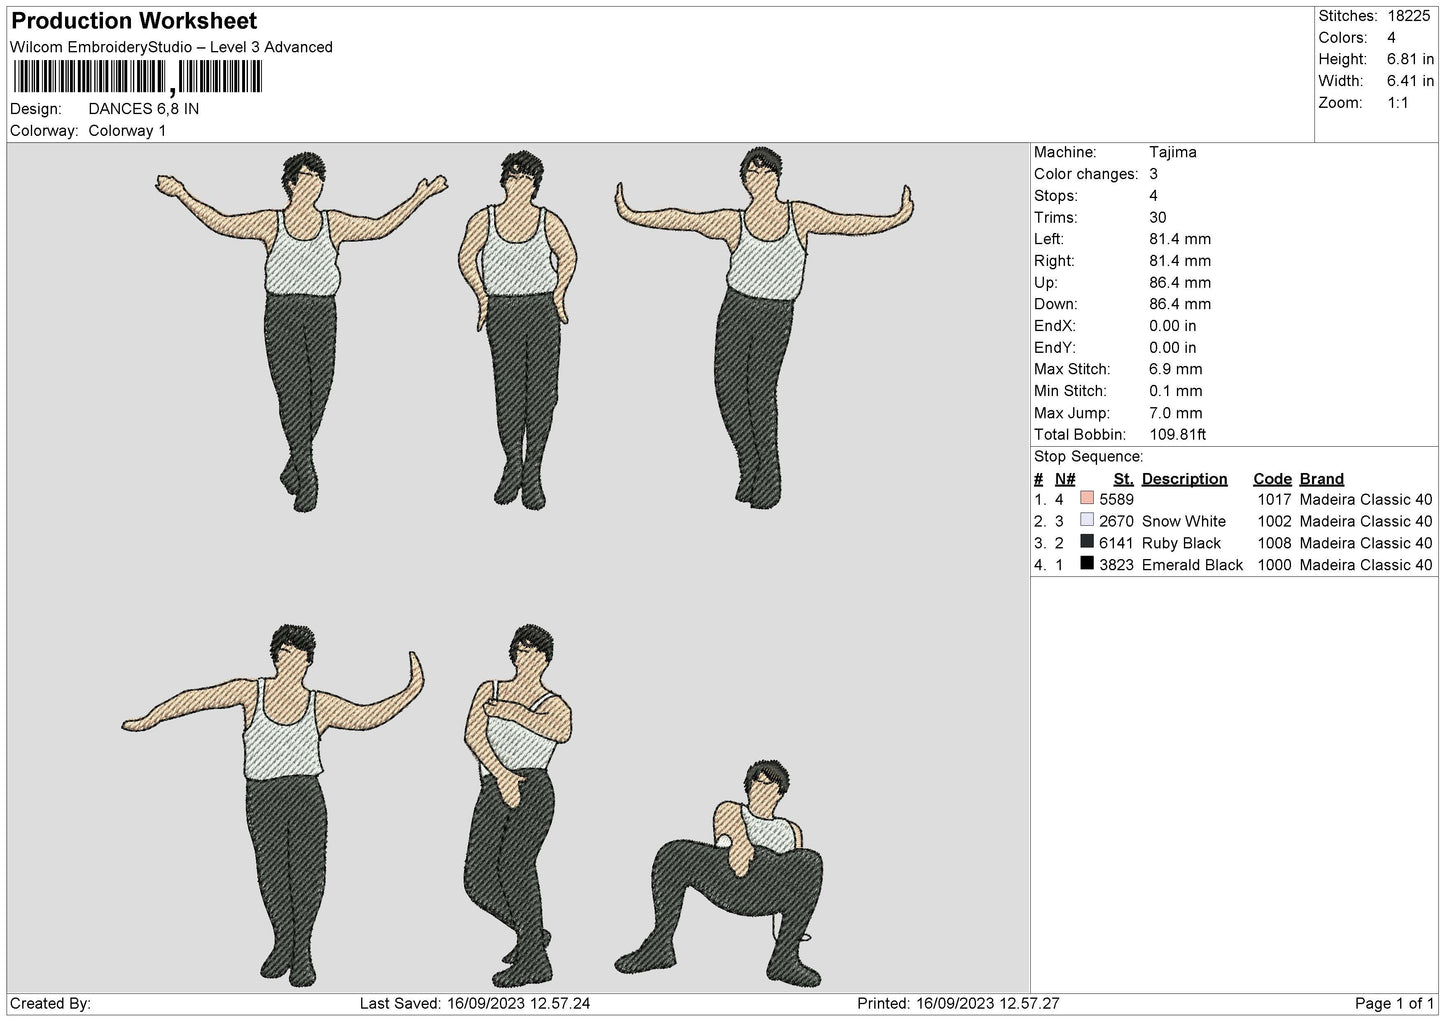
Task: Click the stitch count '5589' in row 1
Action: pos(1116,499)
